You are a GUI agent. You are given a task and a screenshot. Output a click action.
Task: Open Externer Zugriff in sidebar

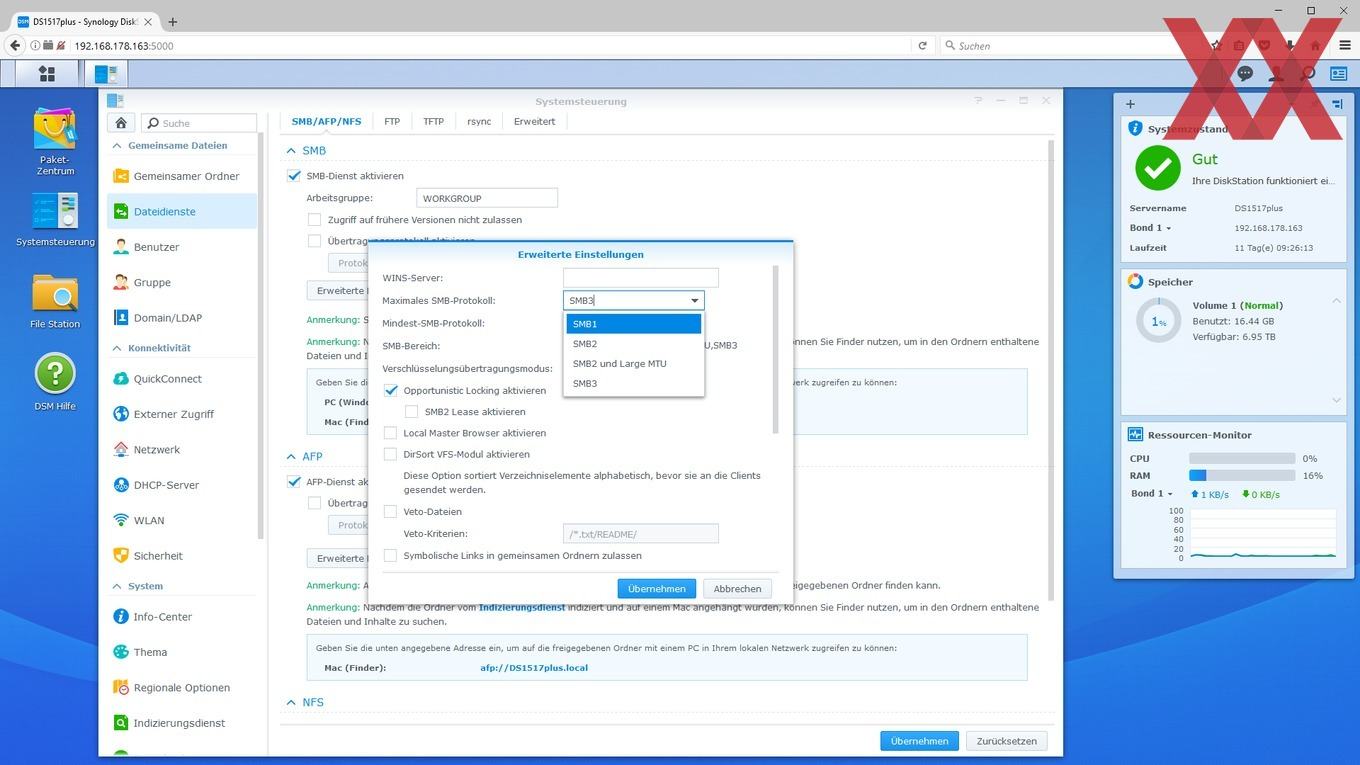(182, 414)
